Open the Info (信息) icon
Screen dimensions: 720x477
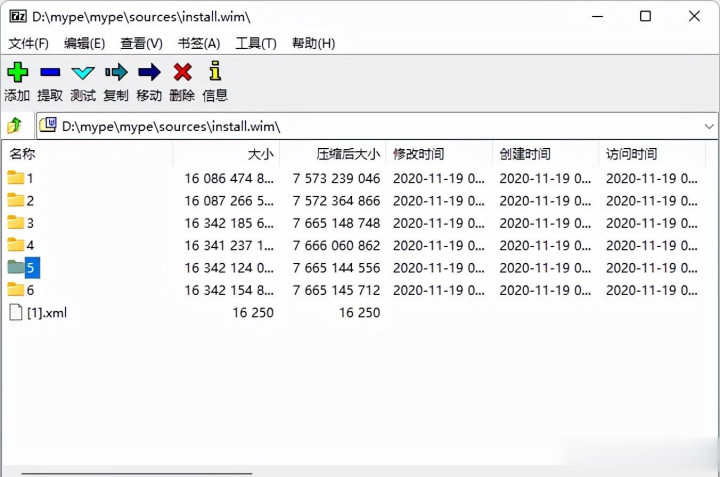215,71
